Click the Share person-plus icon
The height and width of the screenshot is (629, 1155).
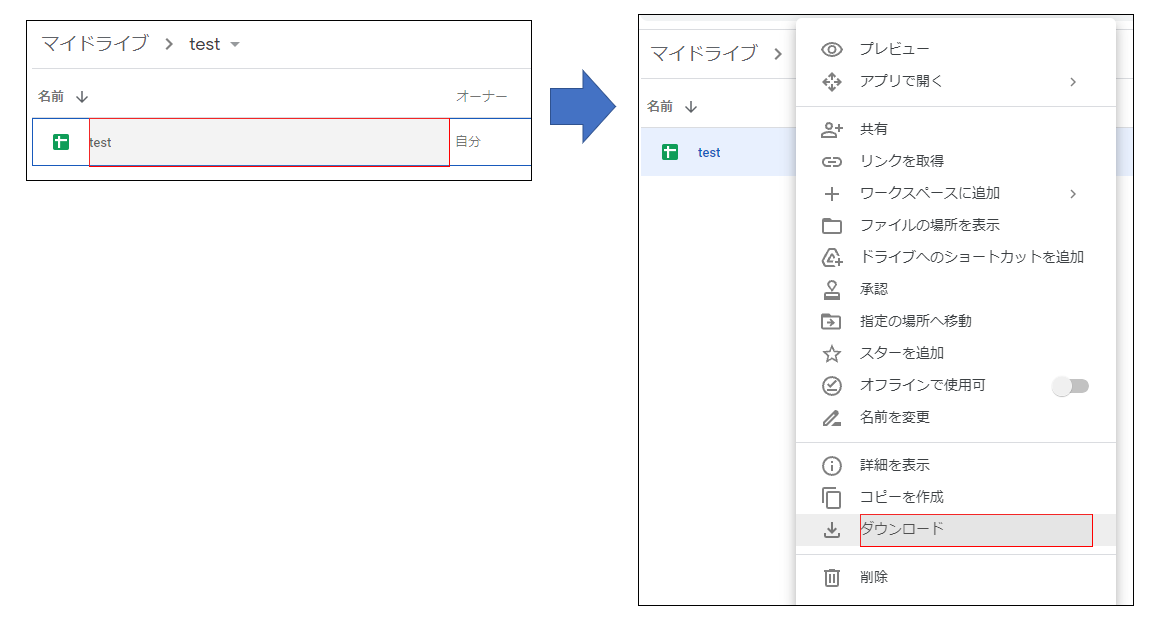tap(831, 129)
